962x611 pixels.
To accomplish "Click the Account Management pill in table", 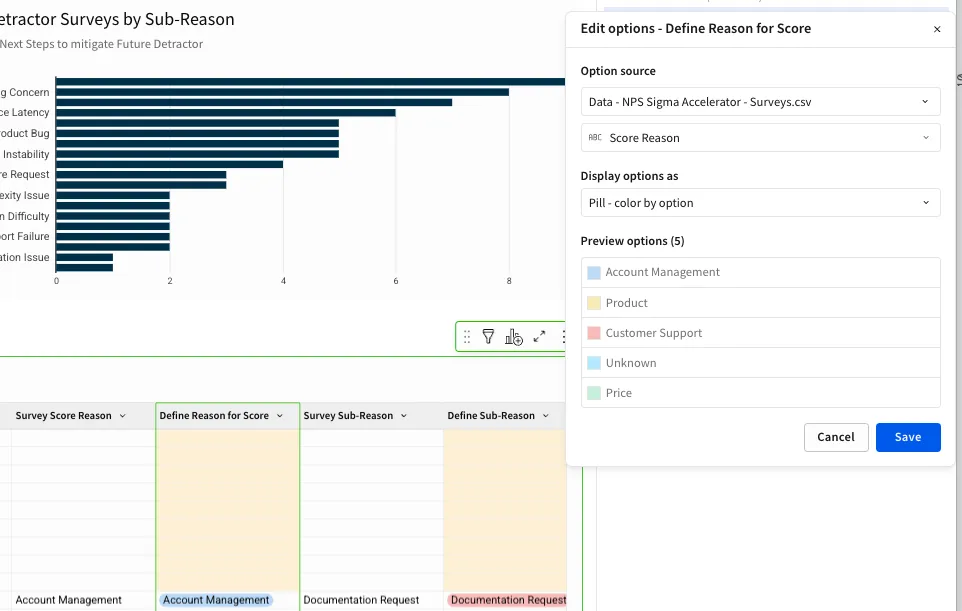I will [216, 600].
